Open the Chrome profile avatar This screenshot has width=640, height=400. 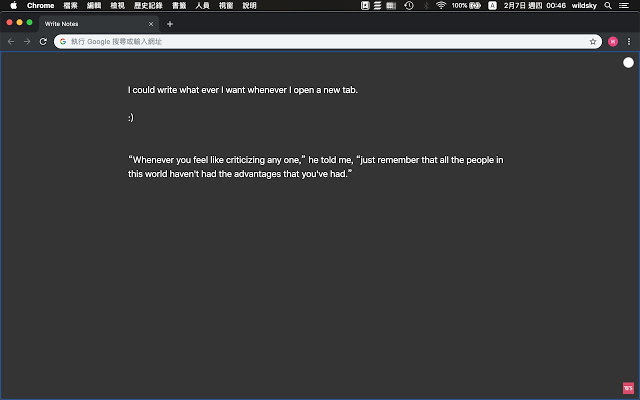(x=613, y=42)
